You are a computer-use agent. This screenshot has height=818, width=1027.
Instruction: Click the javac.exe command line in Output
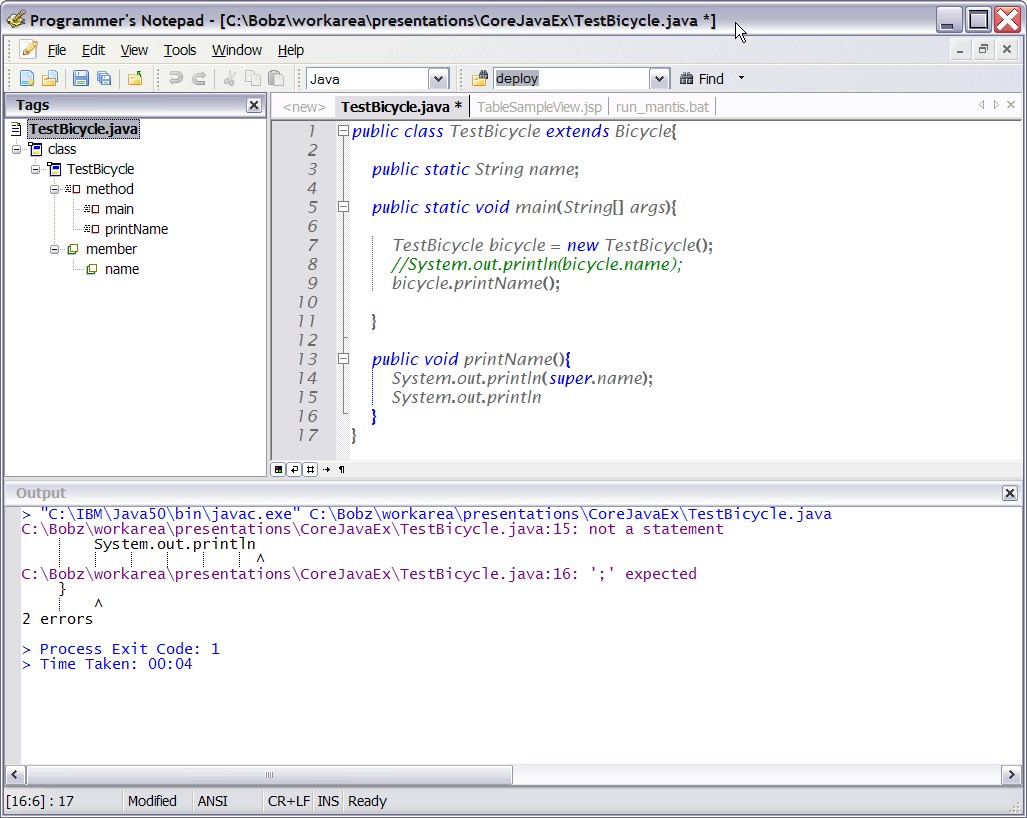[x=427, y=514]
